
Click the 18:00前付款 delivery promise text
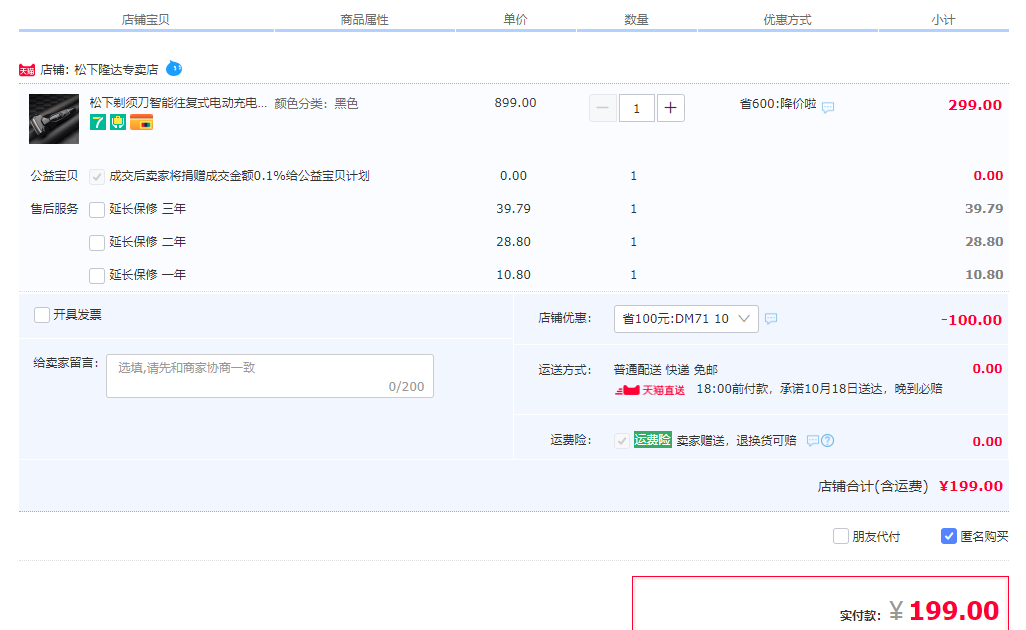[x=819, y=389]
